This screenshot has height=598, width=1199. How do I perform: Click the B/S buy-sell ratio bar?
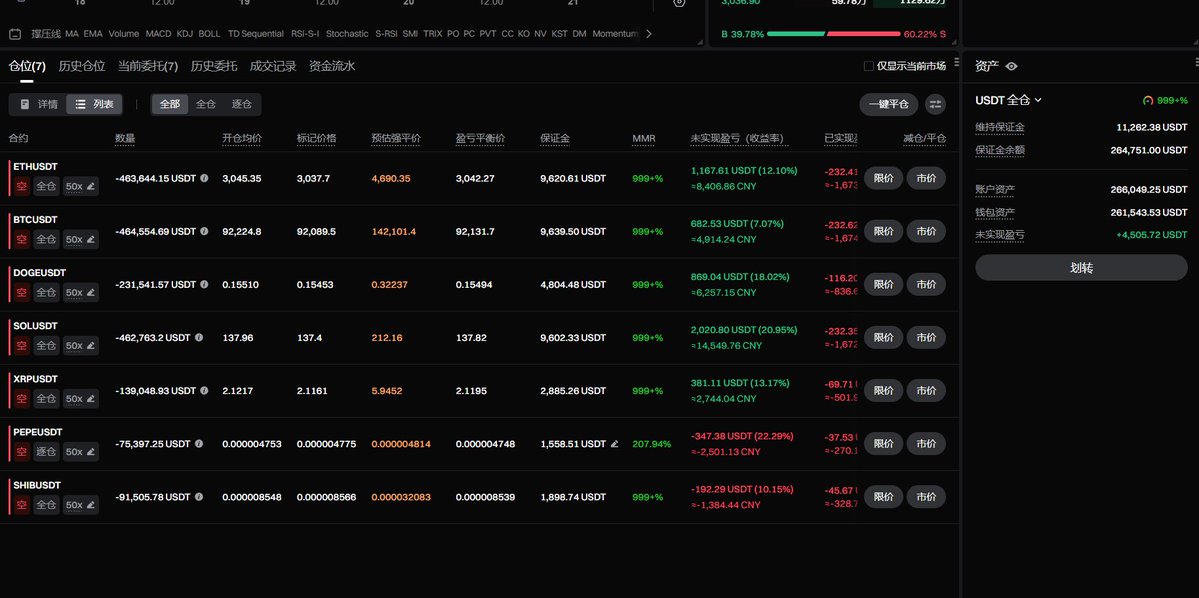pos(833,34)
